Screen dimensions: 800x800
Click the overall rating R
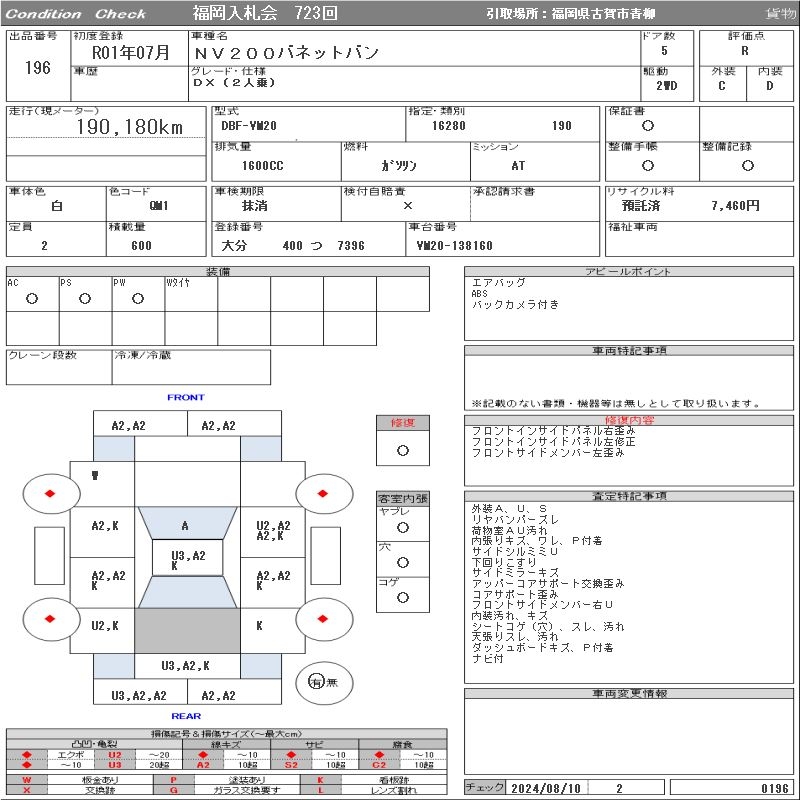745,51
